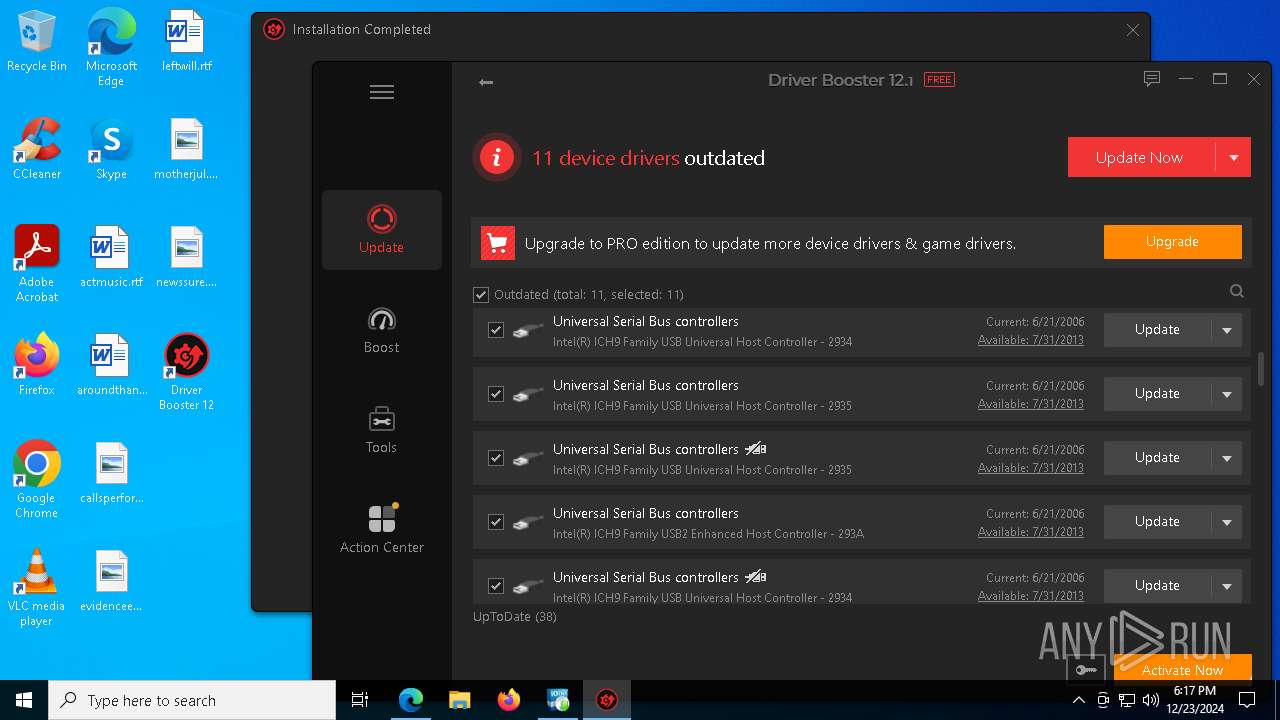Click the search magnifier above the driver list

coord(1237,291)
